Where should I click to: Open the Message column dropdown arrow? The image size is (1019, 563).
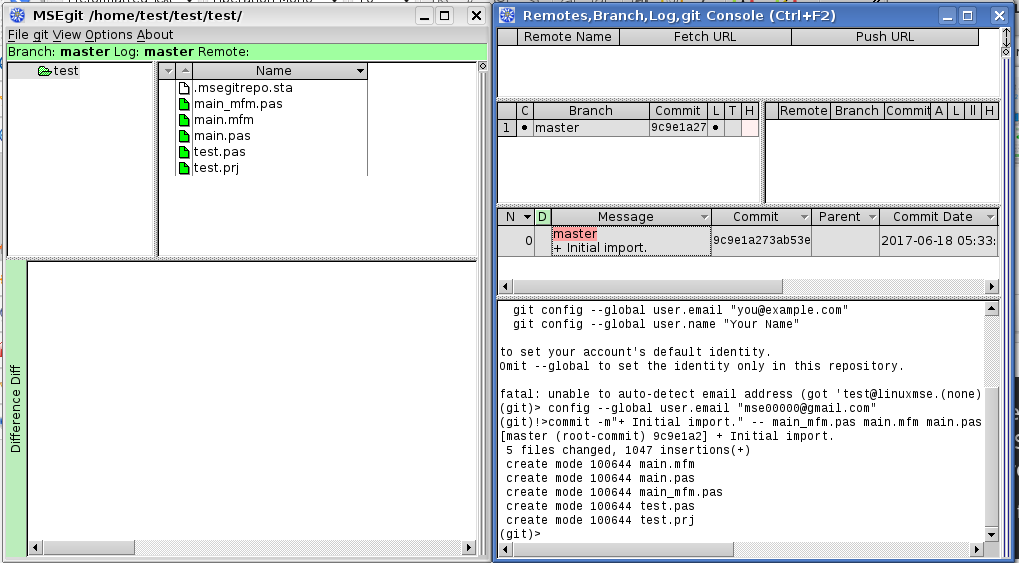[704, 217]
